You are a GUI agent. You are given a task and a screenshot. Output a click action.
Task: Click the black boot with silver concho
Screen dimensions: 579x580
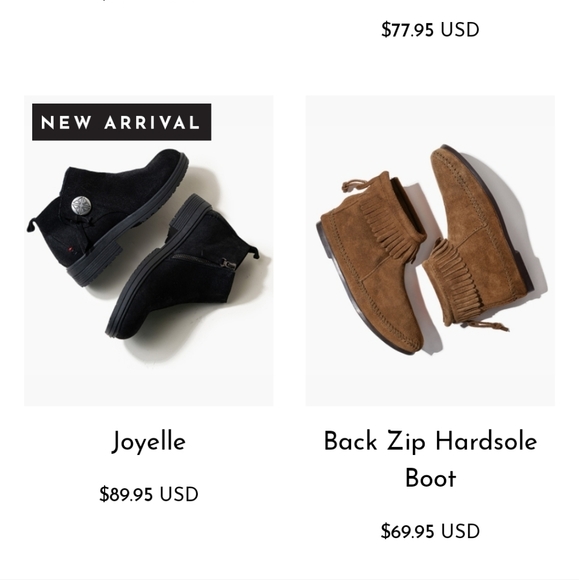click(x=107, y=216)
